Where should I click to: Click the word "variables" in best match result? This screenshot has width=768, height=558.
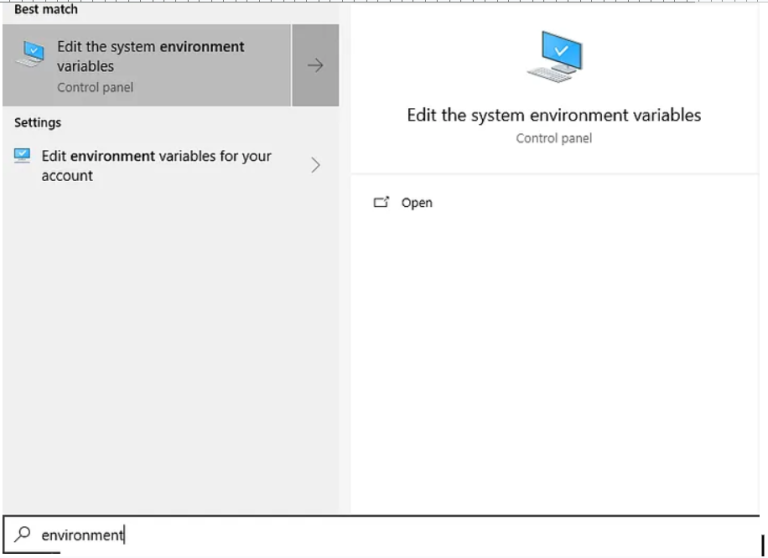point(85,66)
